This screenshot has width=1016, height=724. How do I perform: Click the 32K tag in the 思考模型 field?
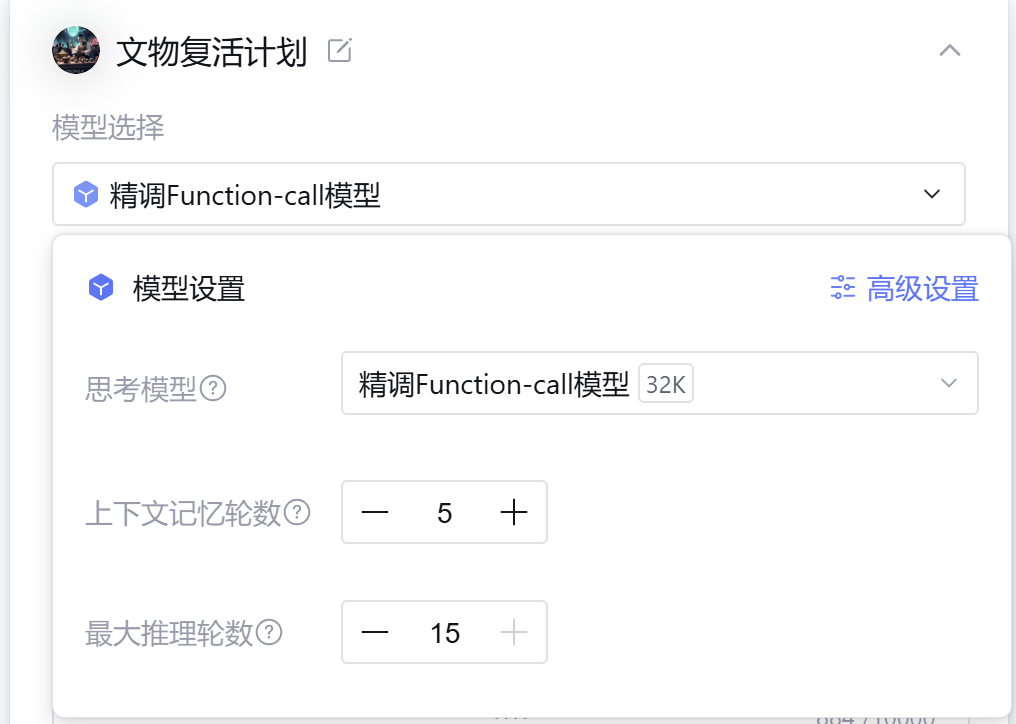tap(666, 385)
